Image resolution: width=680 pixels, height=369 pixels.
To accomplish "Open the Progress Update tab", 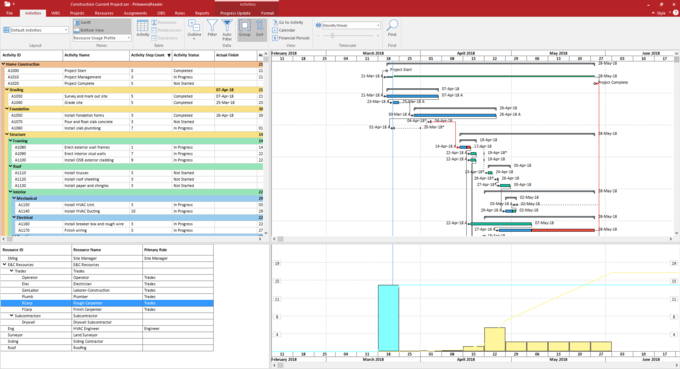I will (x=235, y=13).
